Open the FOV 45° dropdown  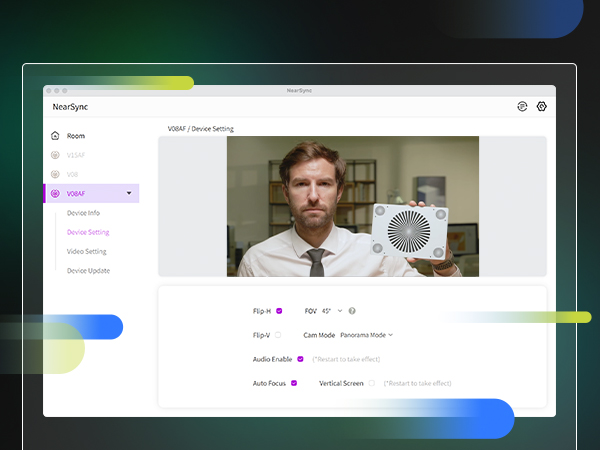(332, 311)
